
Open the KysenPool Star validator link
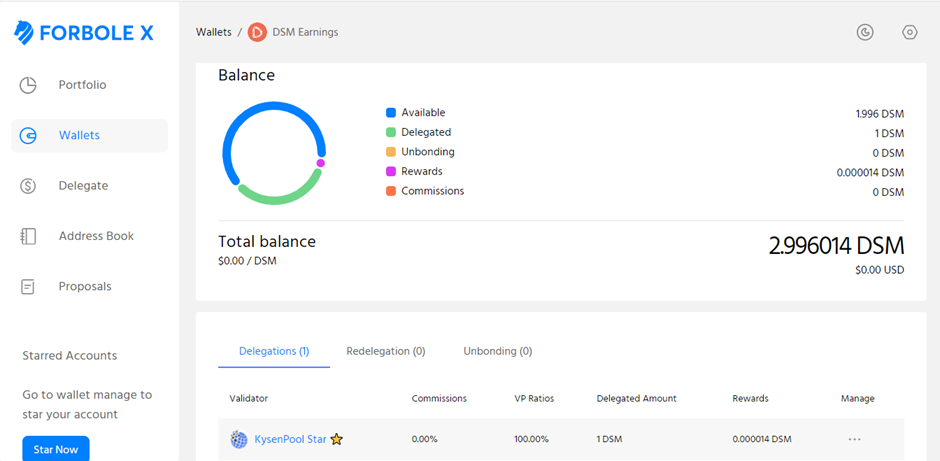coord(290,439)
